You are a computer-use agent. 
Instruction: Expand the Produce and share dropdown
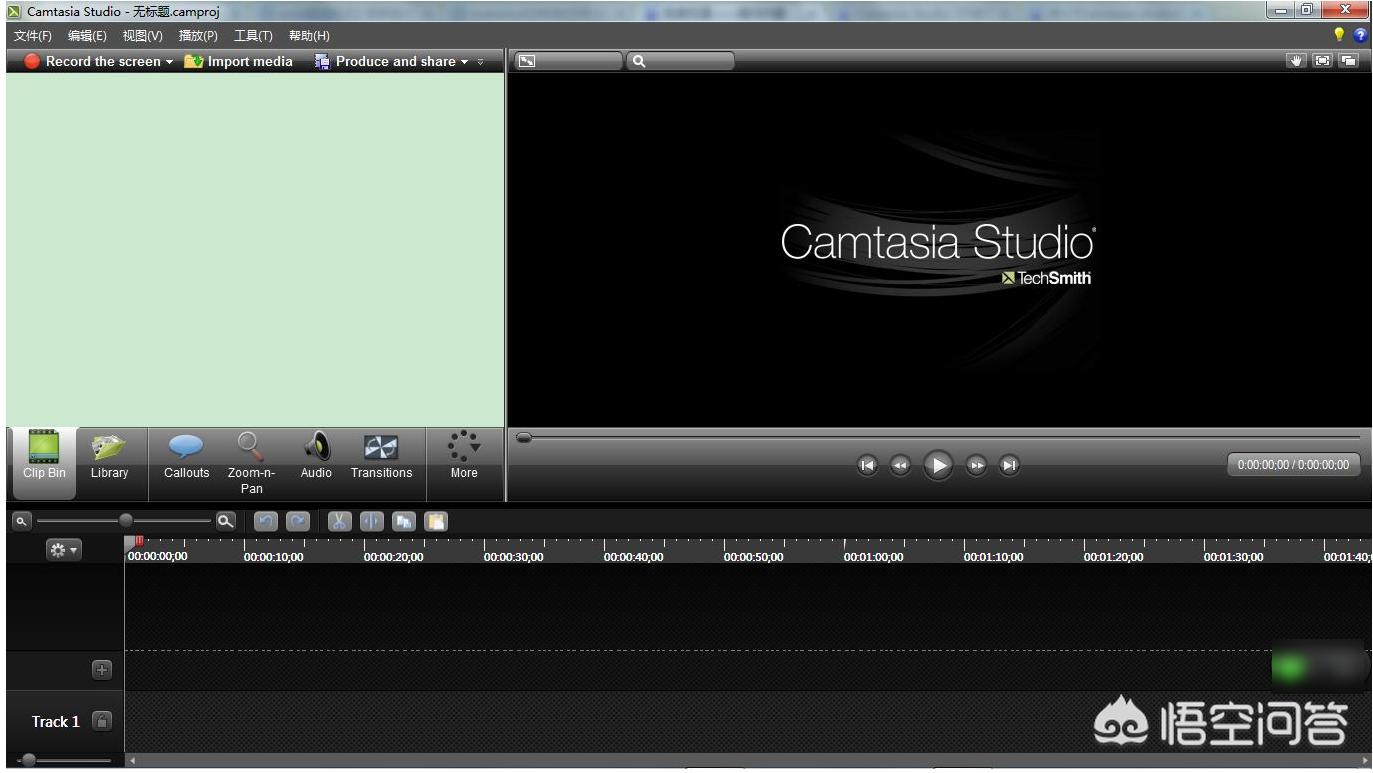point(464,62)
